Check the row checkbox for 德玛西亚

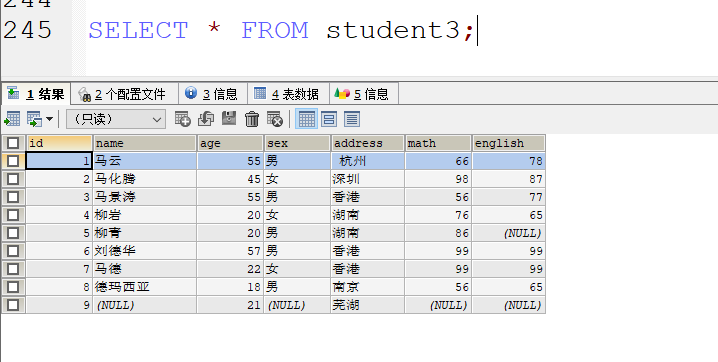13,287
